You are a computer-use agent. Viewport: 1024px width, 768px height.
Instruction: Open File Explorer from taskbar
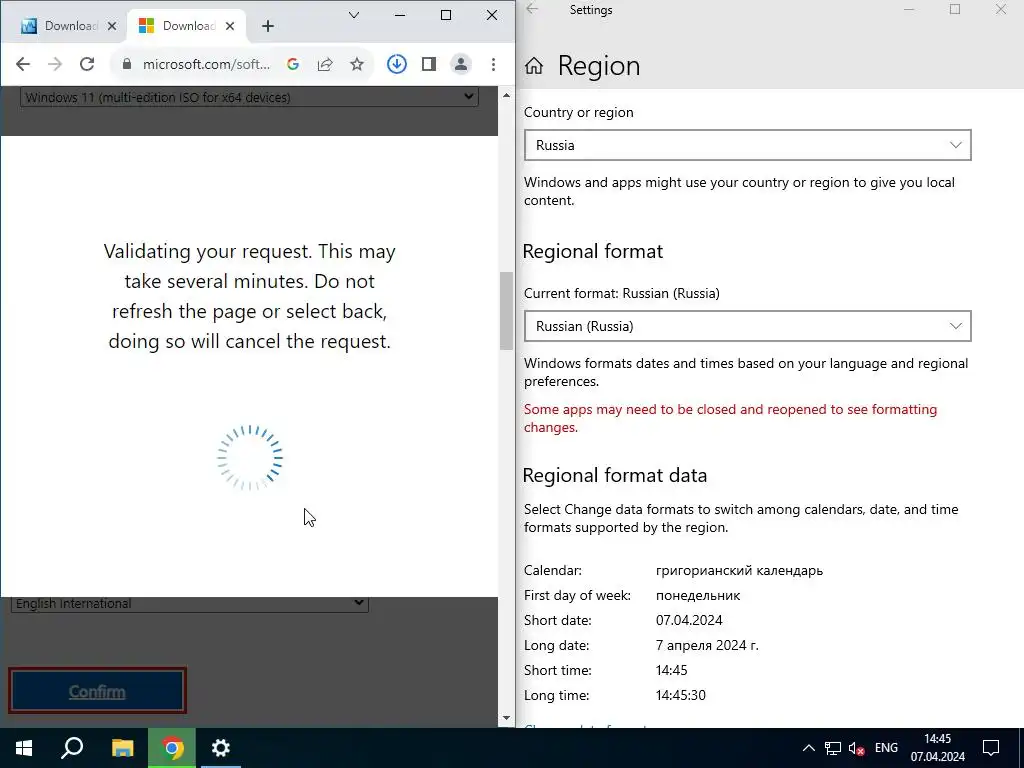[122, 748]
